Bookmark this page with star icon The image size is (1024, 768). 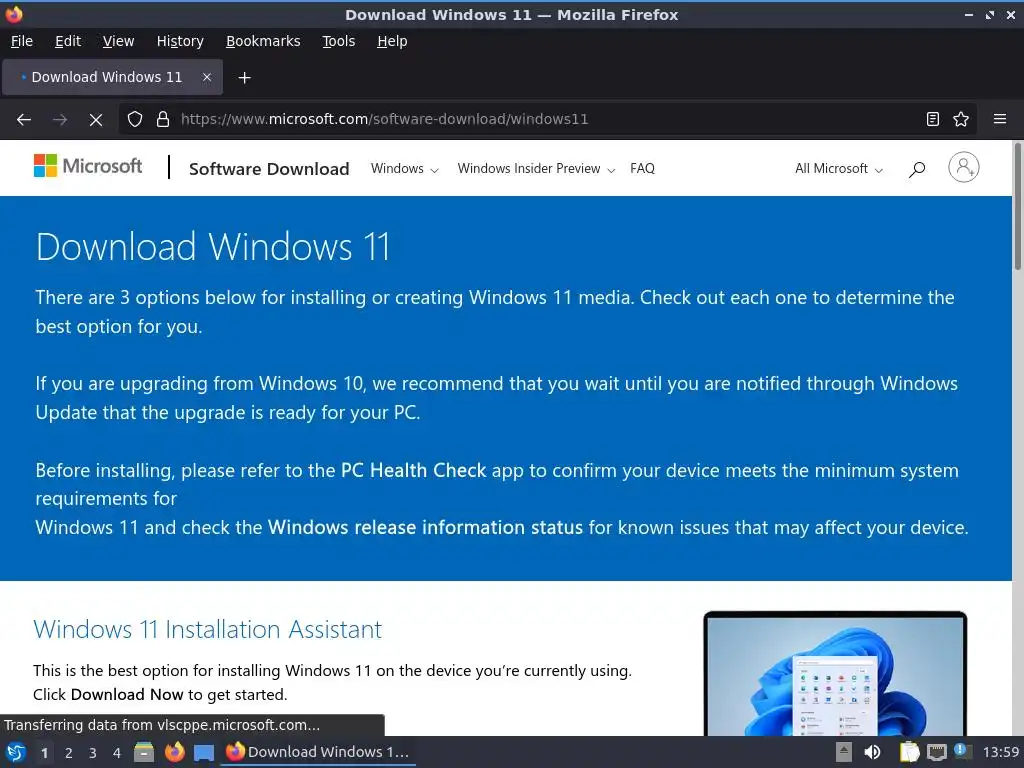pyautogui.click(x=961, y=119)
